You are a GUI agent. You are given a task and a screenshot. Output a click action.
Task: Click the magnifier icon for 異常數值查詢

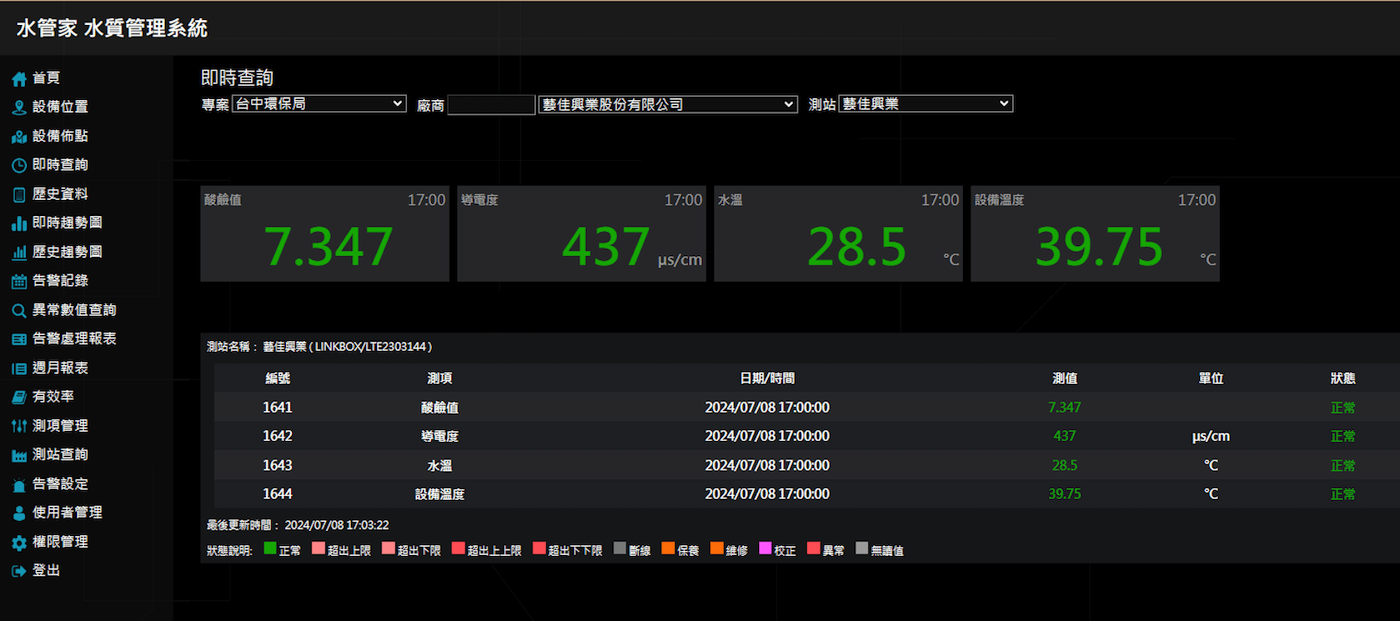coord(19,310)
